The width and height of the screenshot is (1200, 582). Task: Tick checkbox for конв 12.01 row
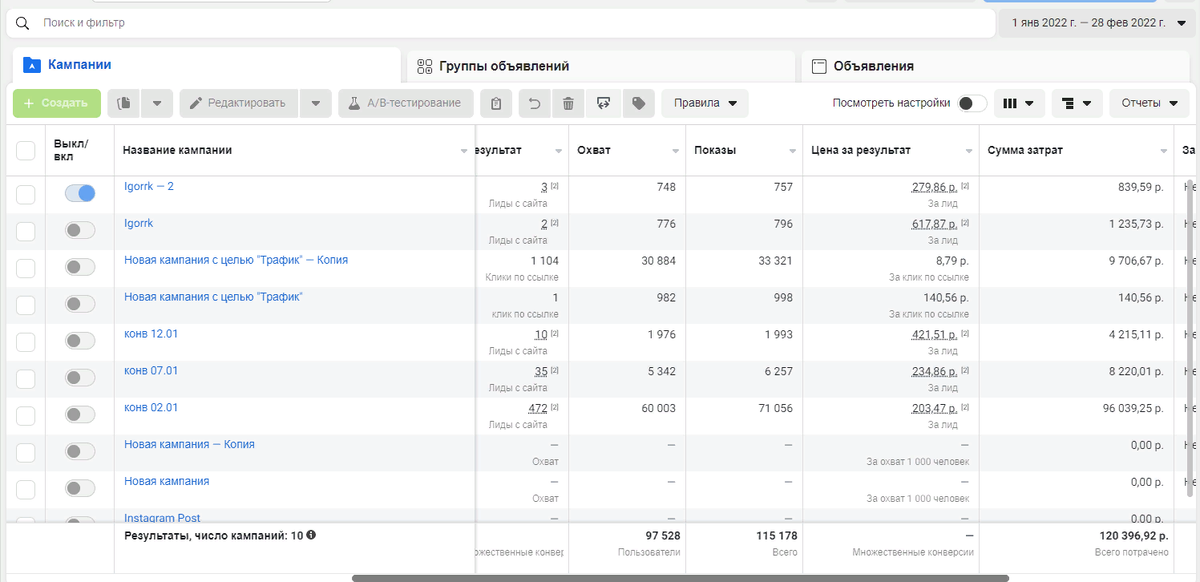[26, 341]
